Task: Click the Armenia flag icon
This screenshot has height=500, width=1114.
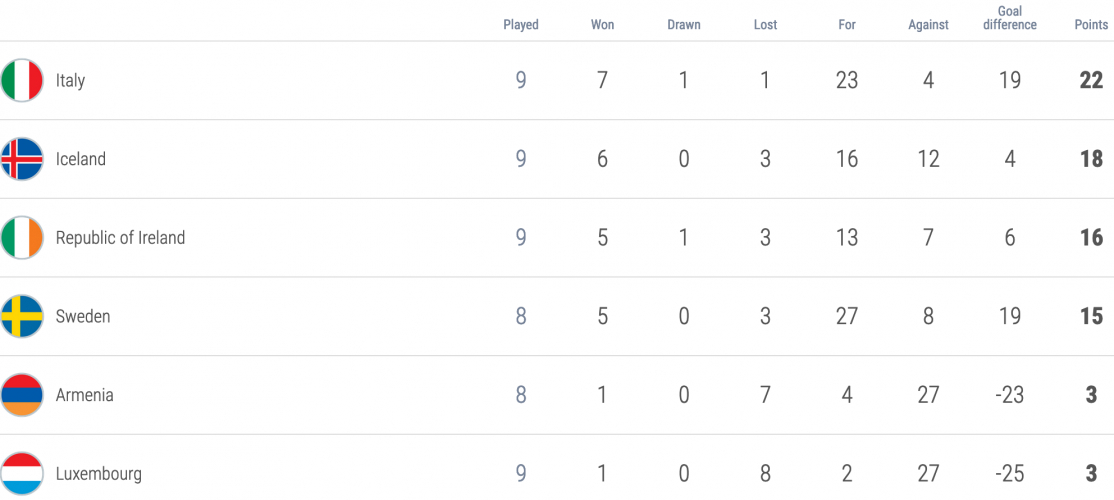Action: click(22, 395)
